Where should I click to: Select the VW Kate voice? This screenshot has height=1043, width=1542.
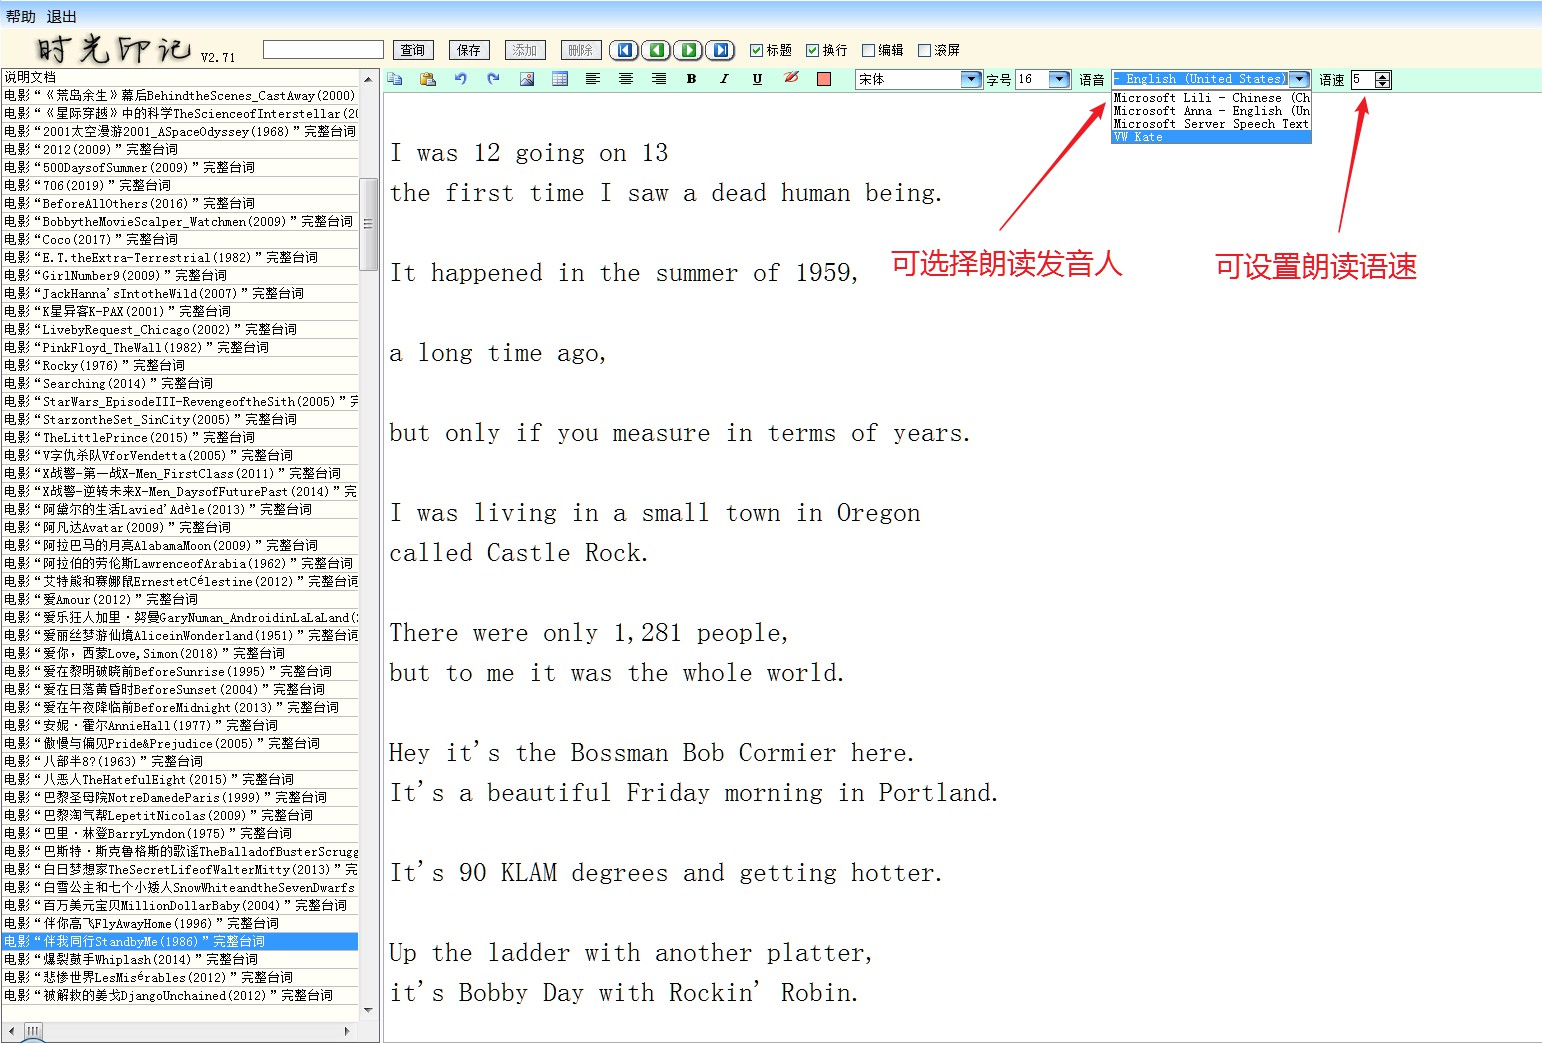1211,137
